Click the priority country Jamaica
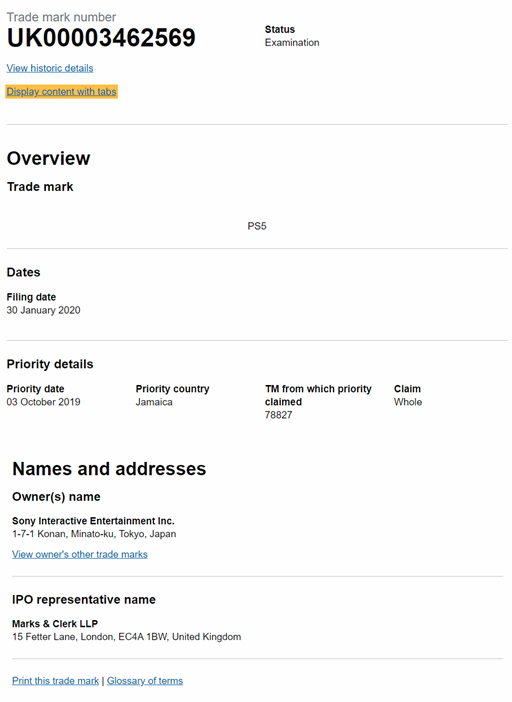 click(154, 402)
